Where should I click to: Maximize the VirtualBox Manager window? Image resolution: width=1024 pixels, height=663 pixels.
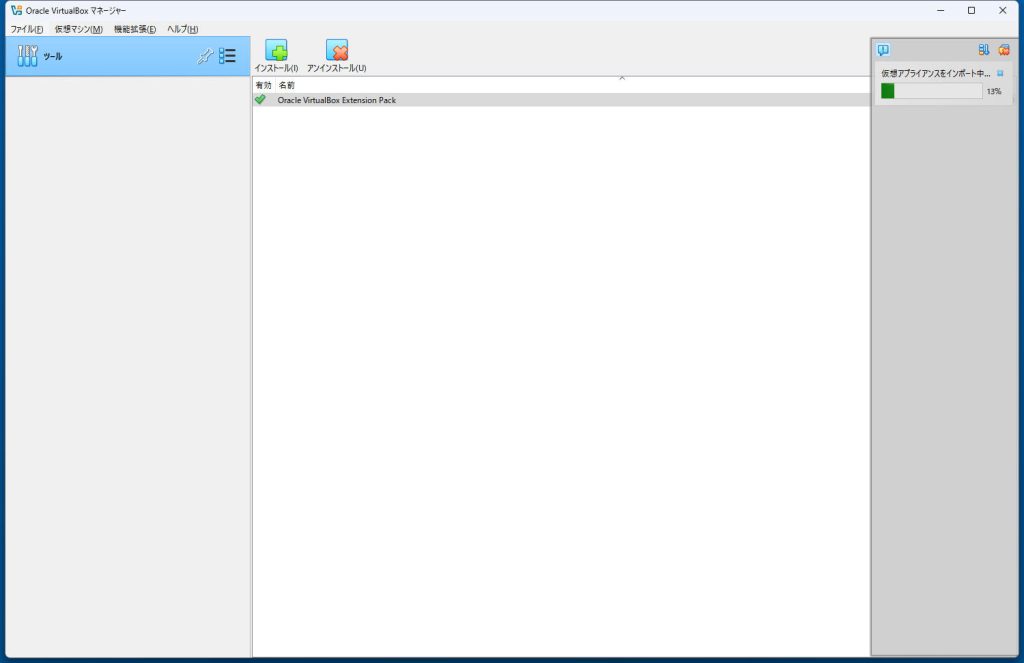972,10
